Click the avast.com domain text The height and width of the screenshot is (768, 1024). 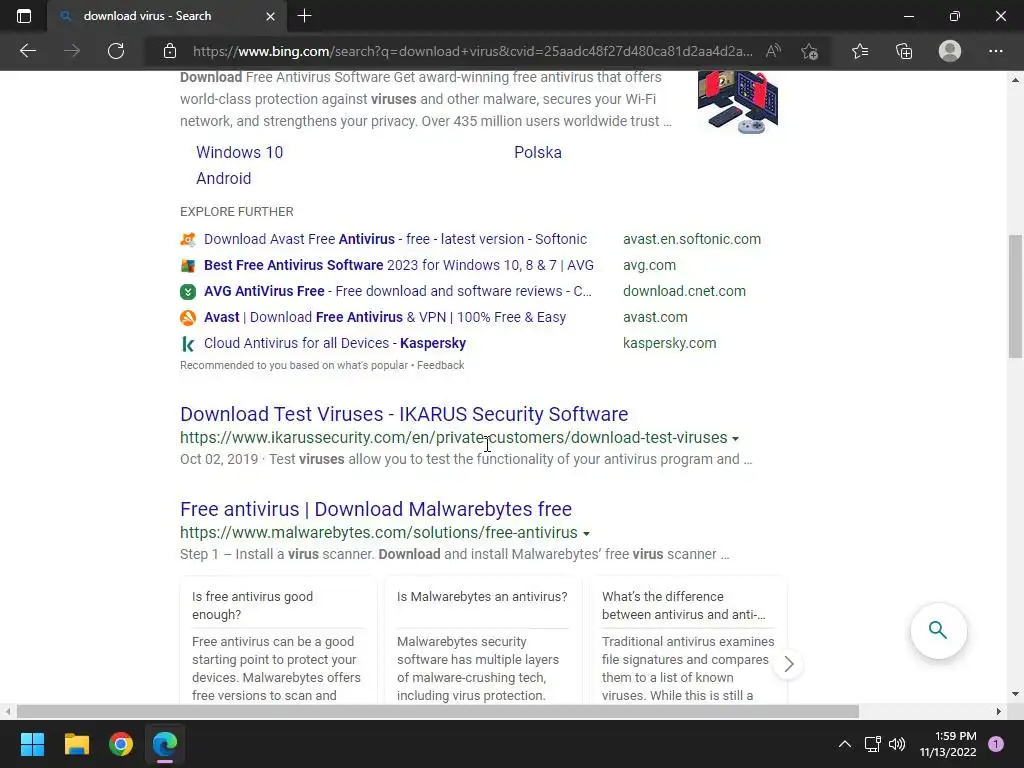tap(655, 317)
